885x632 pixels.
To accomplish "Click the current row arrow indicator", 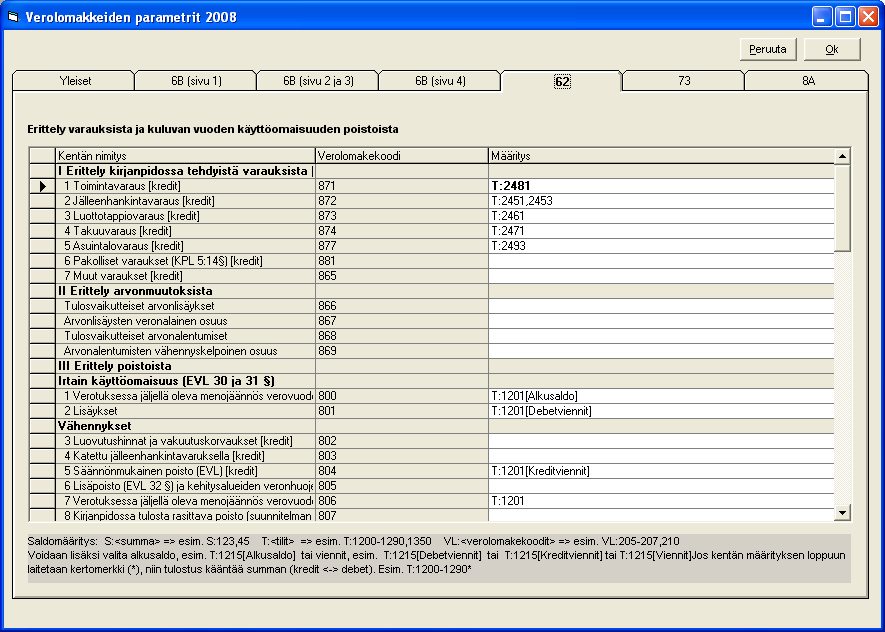I will [42, 186].
